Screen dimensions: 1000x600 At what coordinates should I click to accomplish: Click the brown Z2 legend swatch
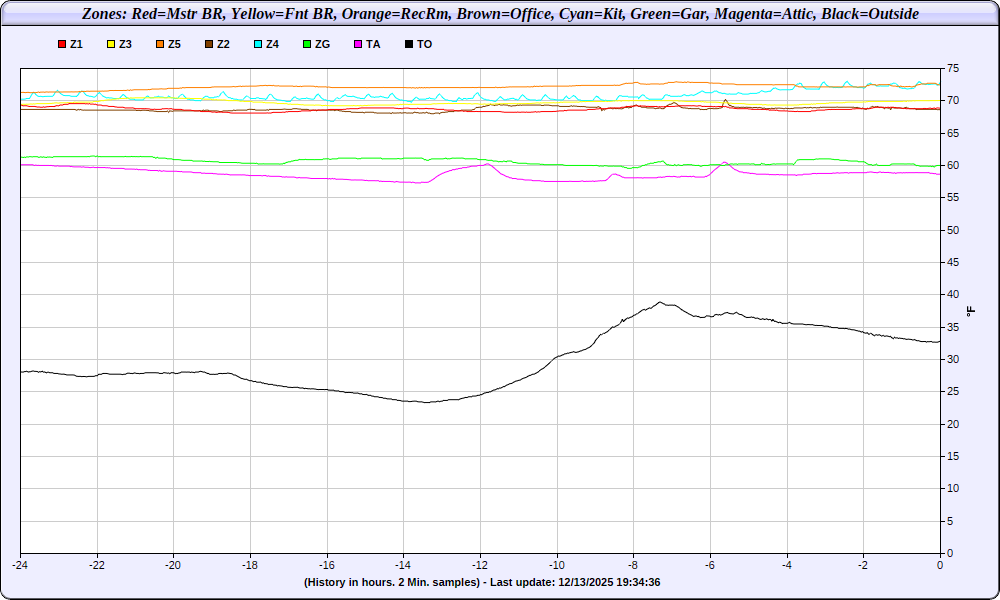(209, 45)
